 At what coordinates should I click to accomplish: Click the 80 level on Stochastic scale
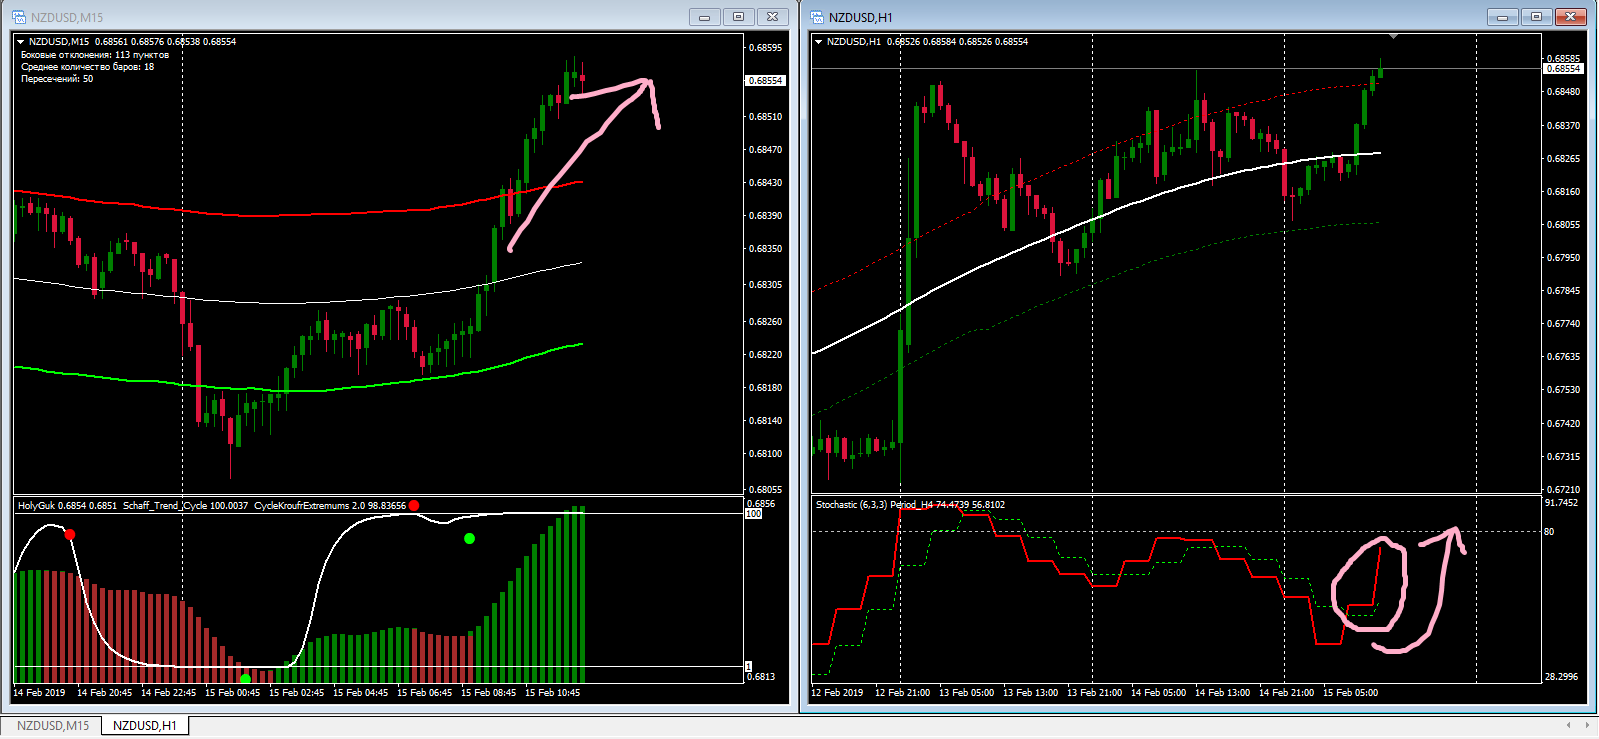(1549, 532)
